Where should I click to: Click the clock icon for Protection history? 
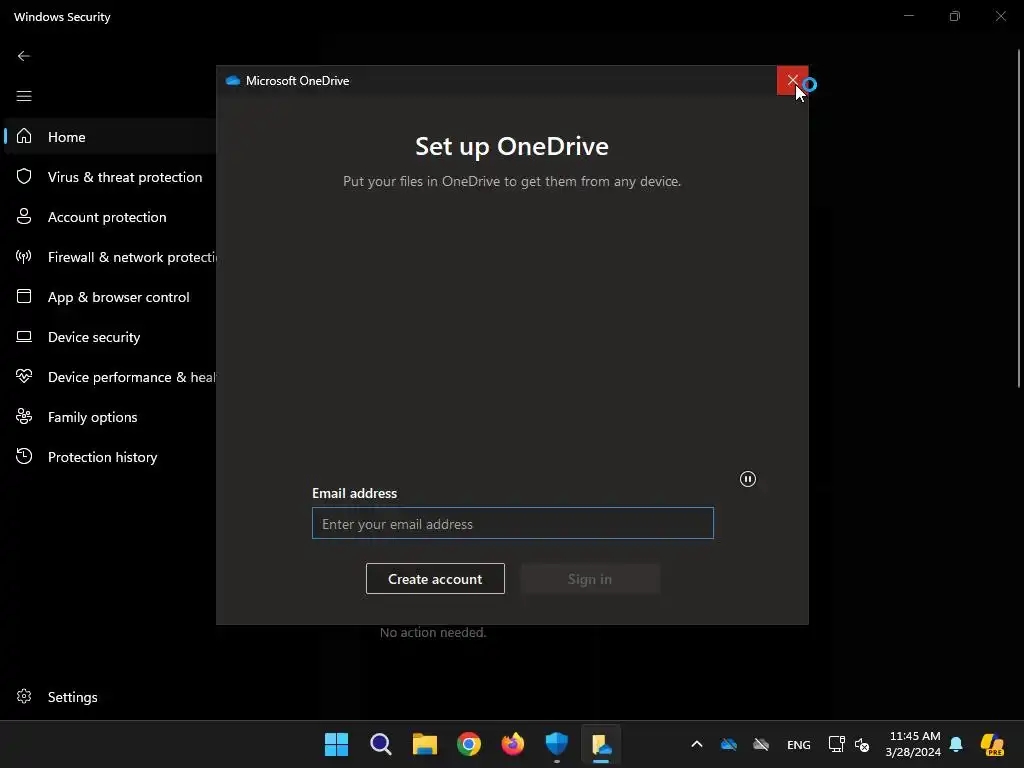tap(24, 456)
